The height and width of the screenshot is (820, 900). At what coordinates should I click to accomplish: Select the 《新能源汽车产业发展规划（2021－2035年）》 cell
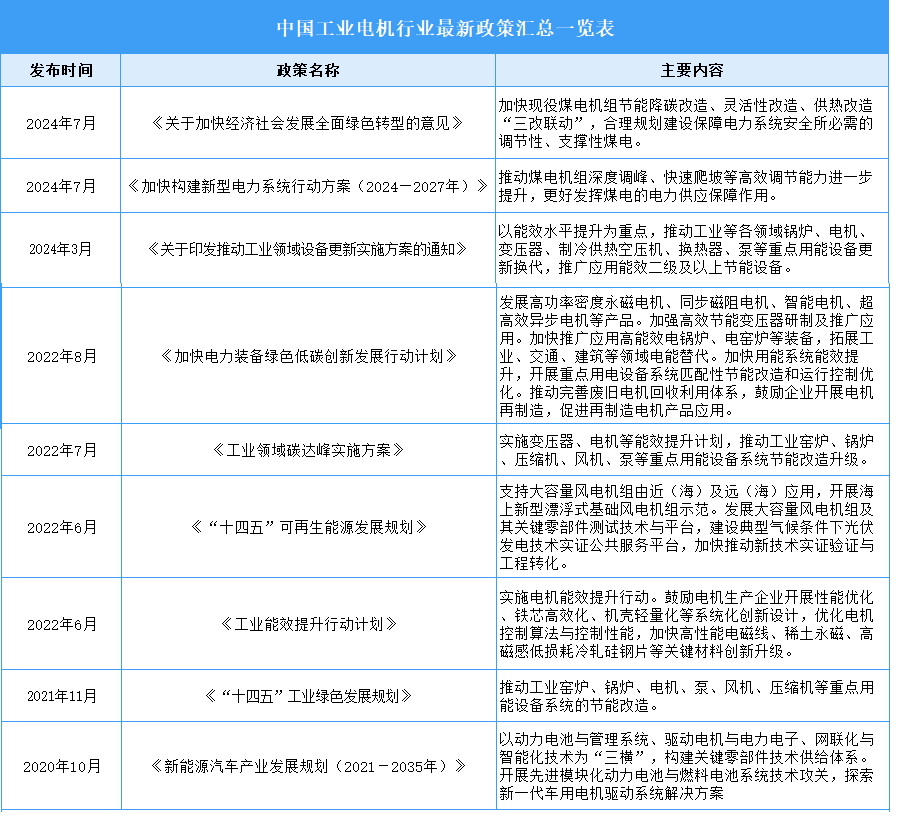point(308,767)
